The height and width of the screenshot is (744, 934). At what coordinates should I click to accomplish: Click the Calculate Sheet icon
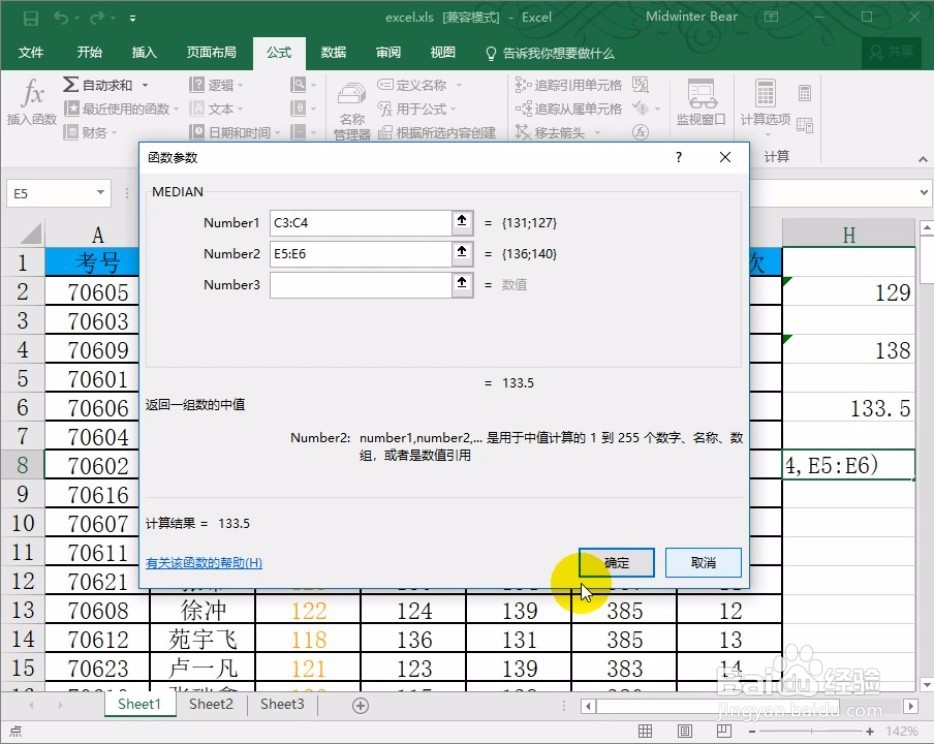pyautogui.click(x=805, y=125)
